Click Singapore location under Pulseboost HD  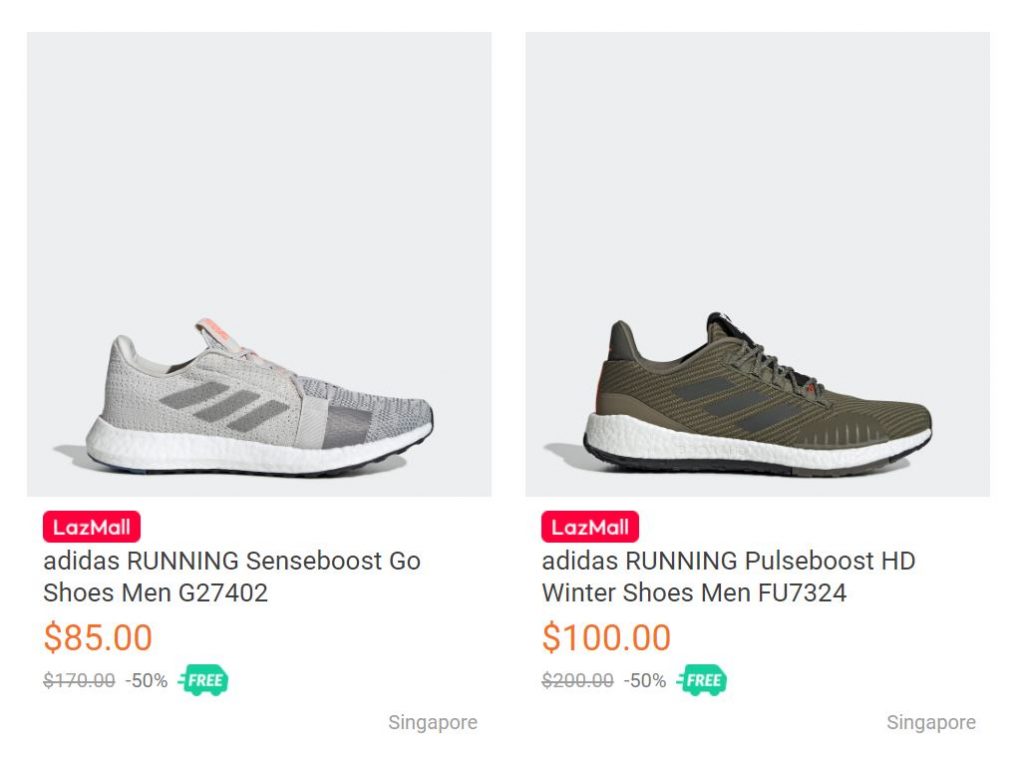(x=931, y=722)
